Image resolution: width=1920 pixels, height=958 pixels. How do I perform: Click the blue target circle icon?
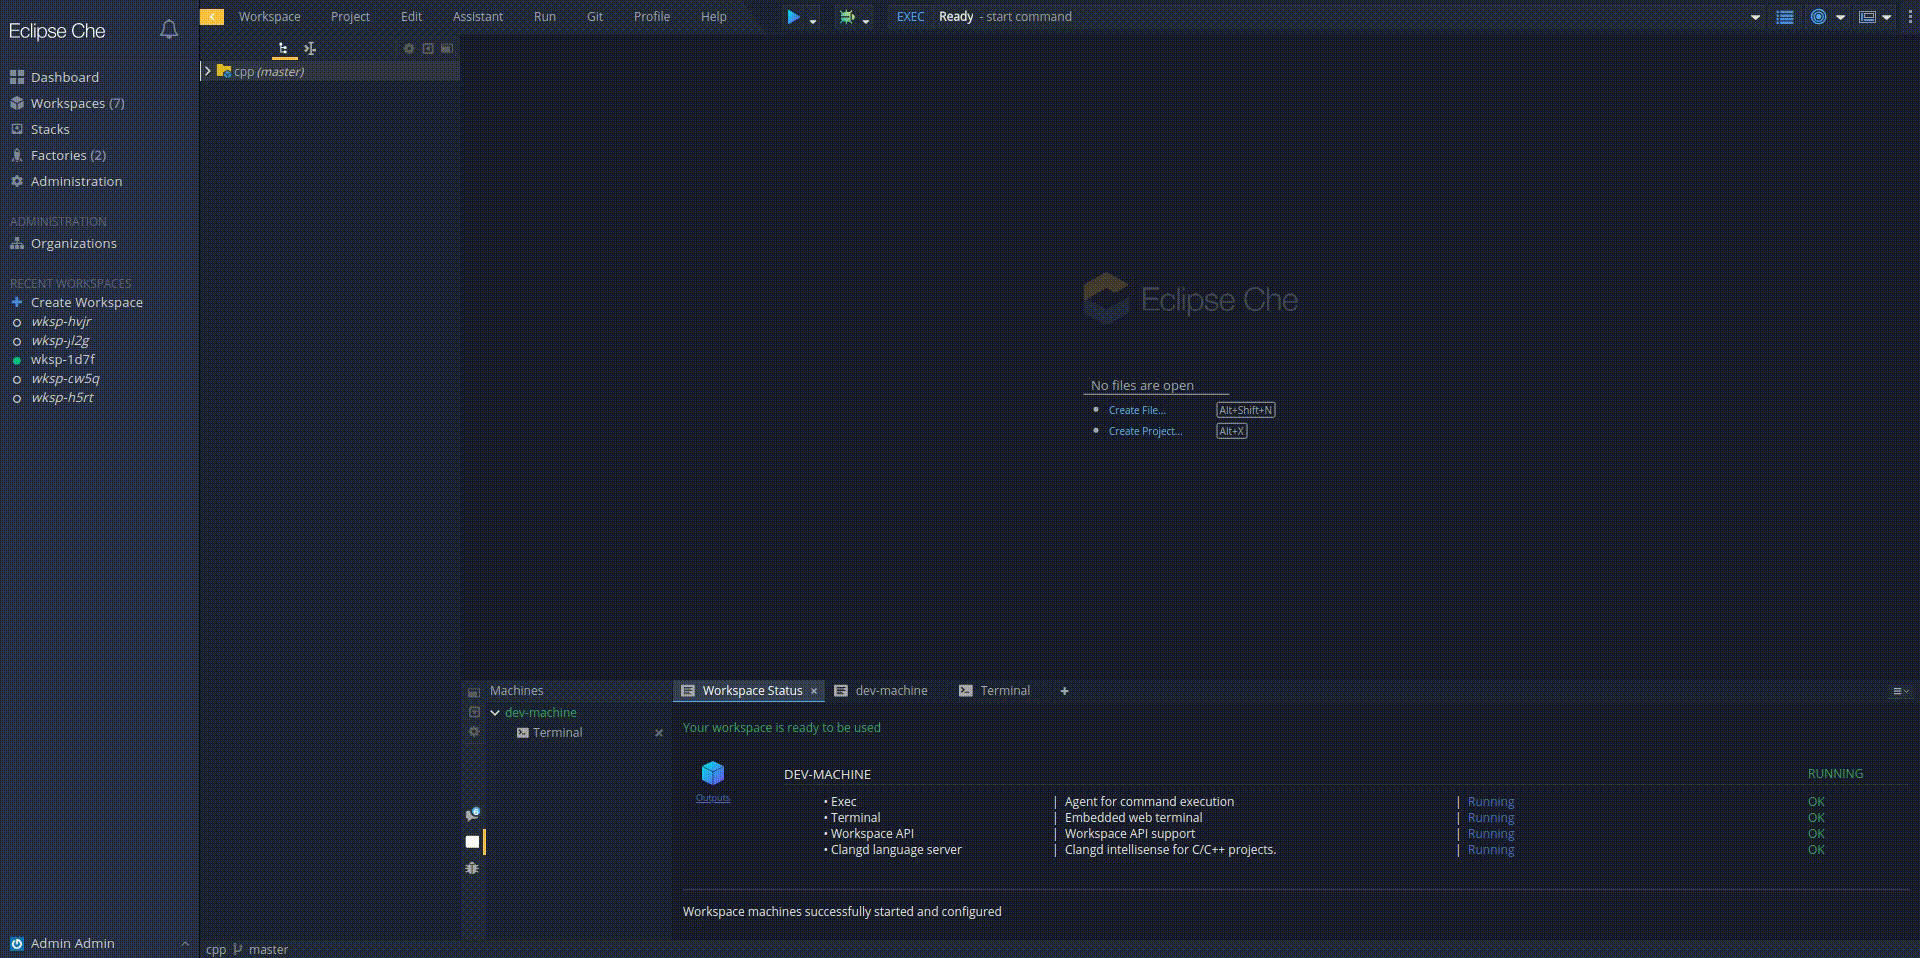1819,17
